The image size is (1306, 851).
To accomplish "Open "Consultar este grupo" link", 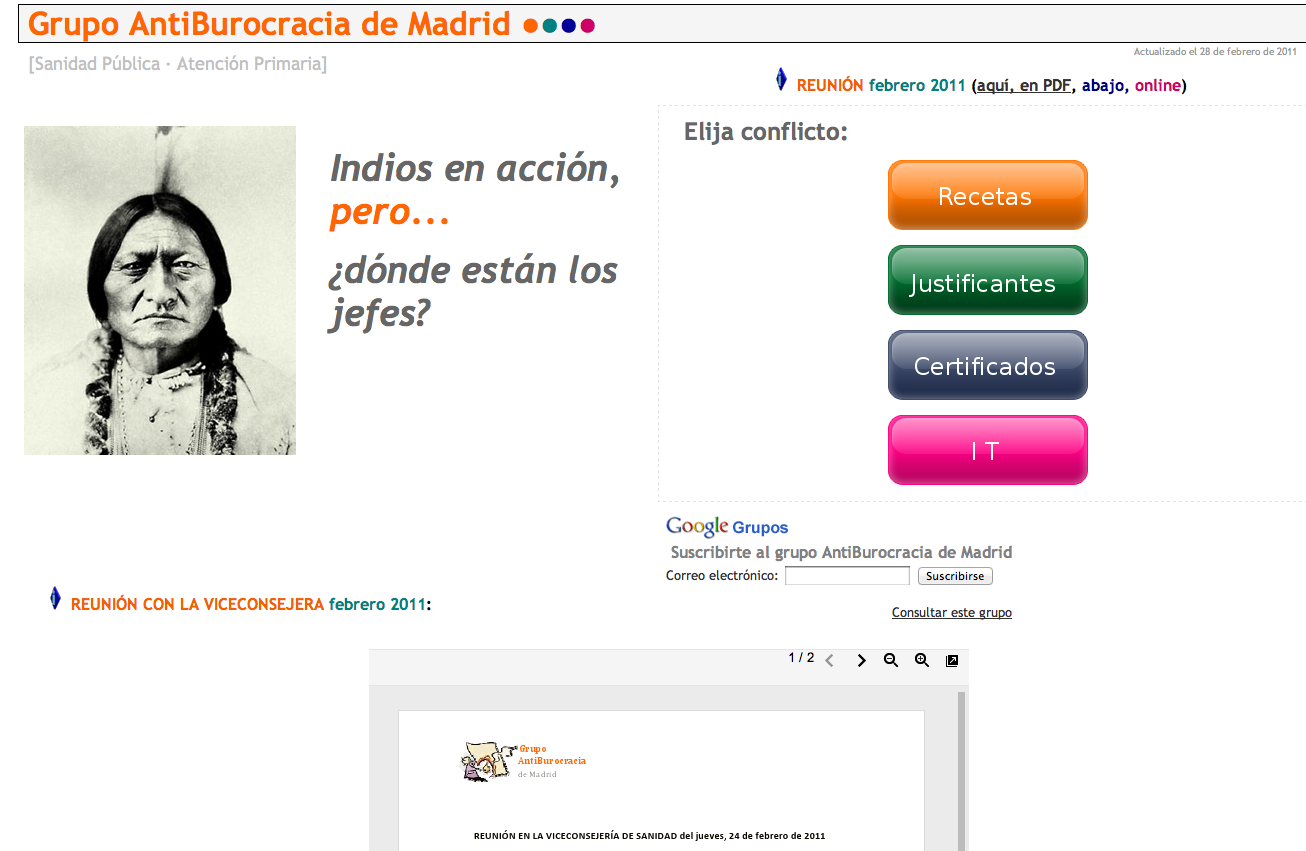I will tap(951, 613).
